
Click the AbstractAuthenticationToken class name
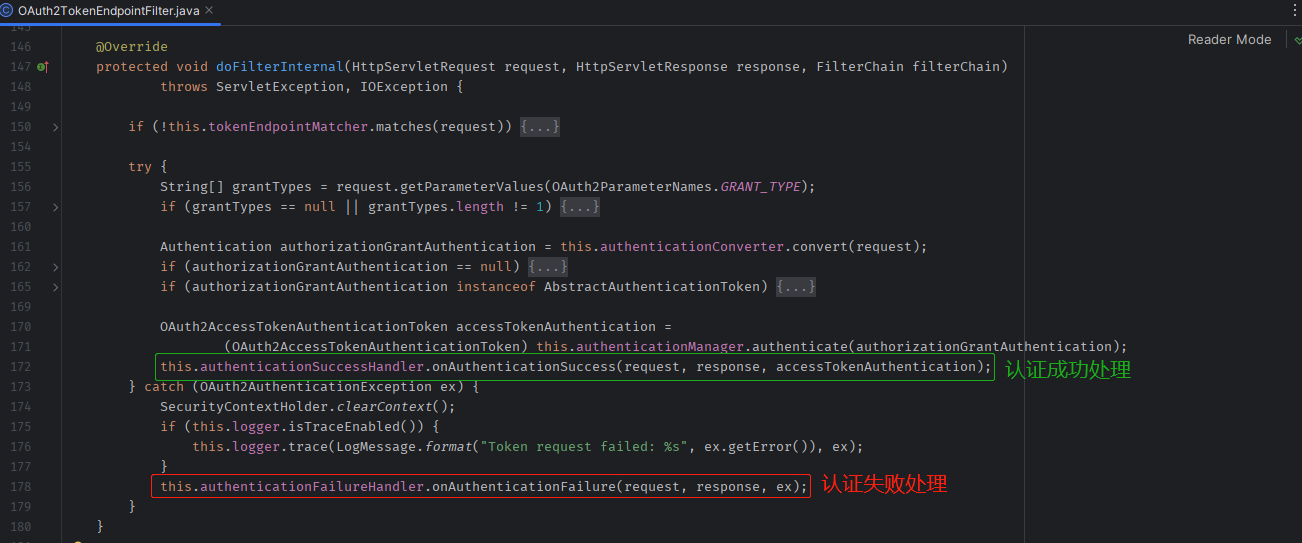pos(652,287)
